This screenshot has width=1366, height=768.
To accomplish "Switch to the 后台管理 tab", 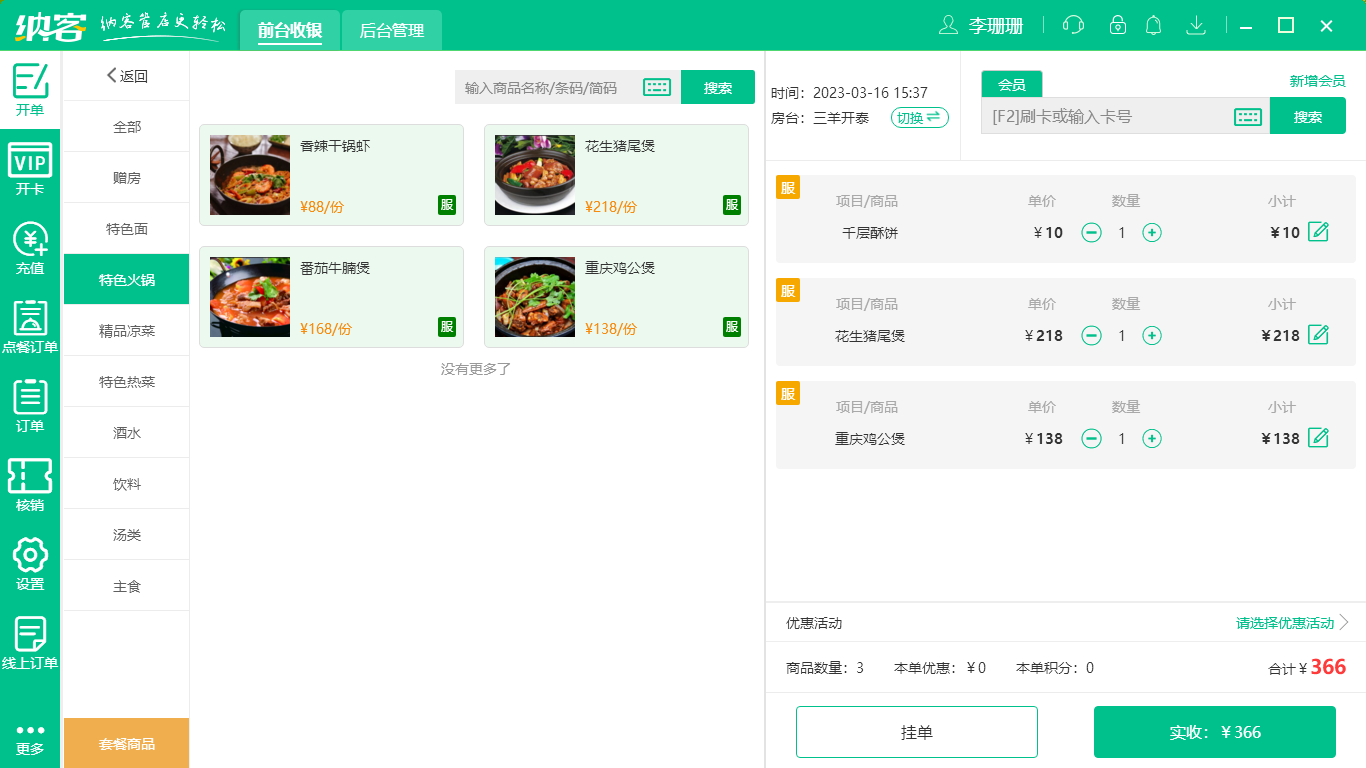I will [391, 30].
